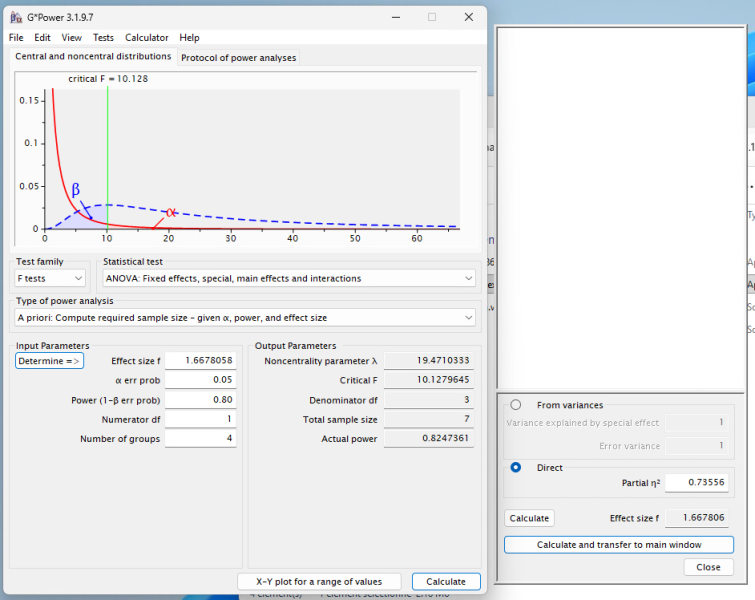Click the critical F = 10.128 label
Viewport: 755px width, 600px height.
(x=108, y=79)
